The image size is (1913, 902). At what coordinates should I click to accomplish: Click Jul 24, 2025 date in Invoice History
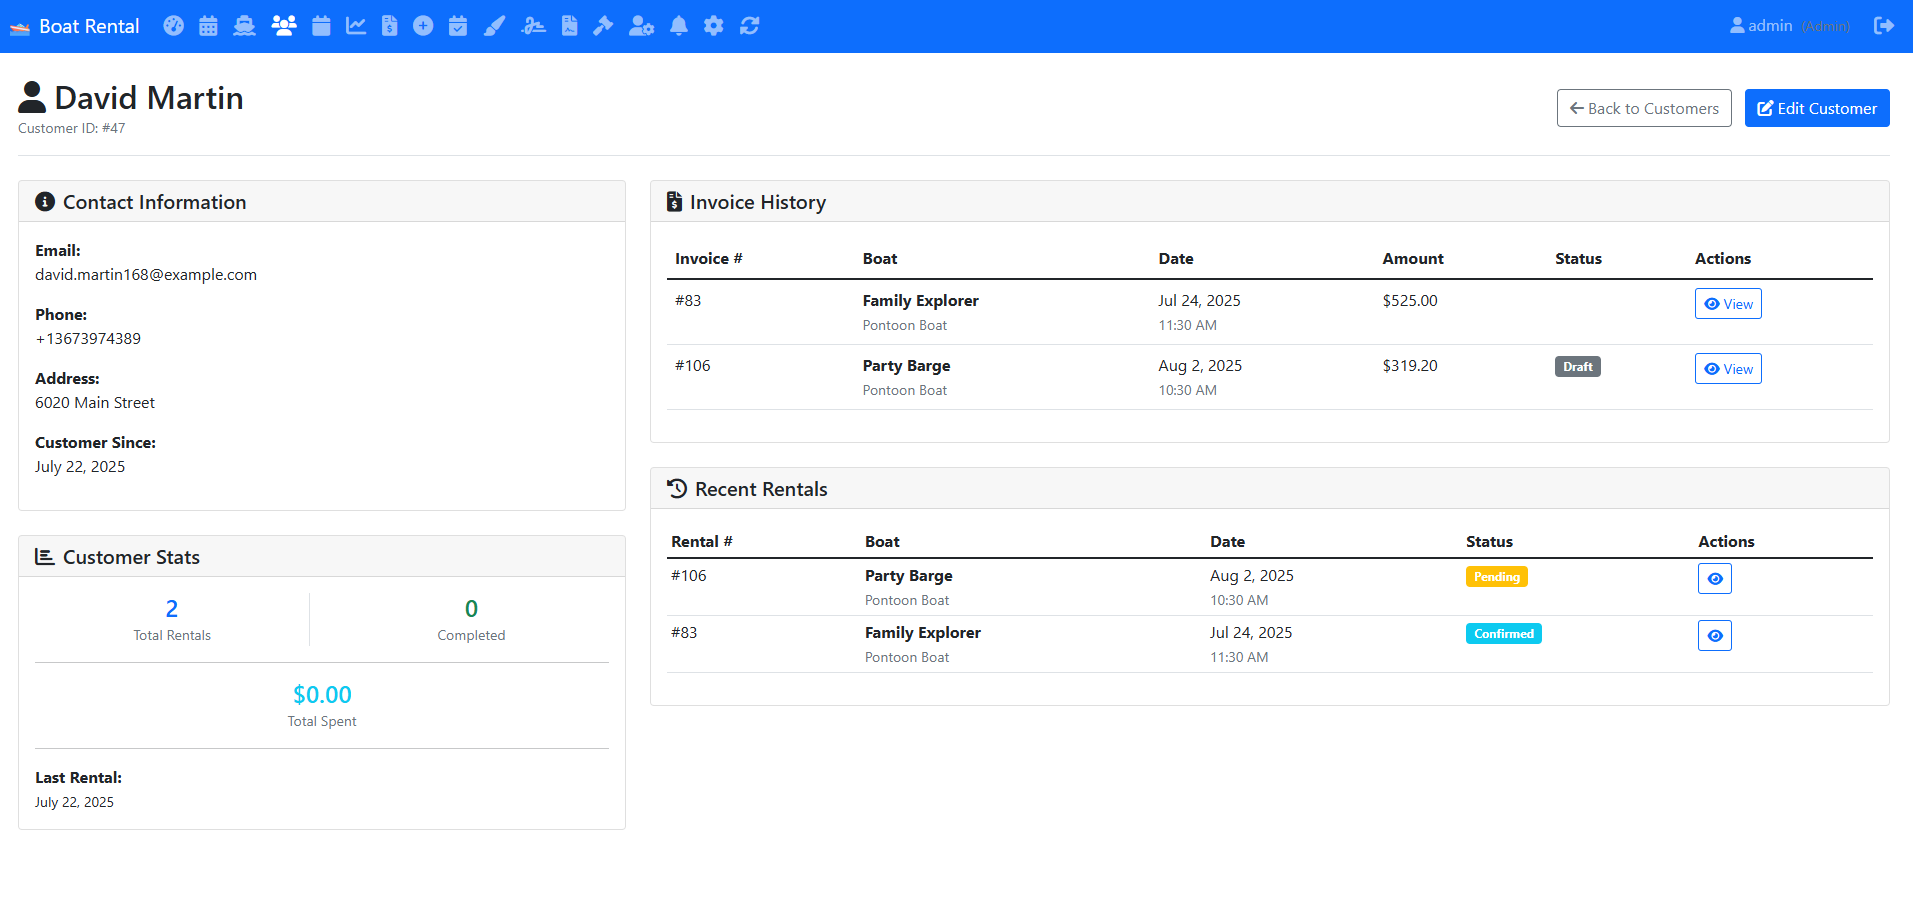click(x=1199, y=301)
